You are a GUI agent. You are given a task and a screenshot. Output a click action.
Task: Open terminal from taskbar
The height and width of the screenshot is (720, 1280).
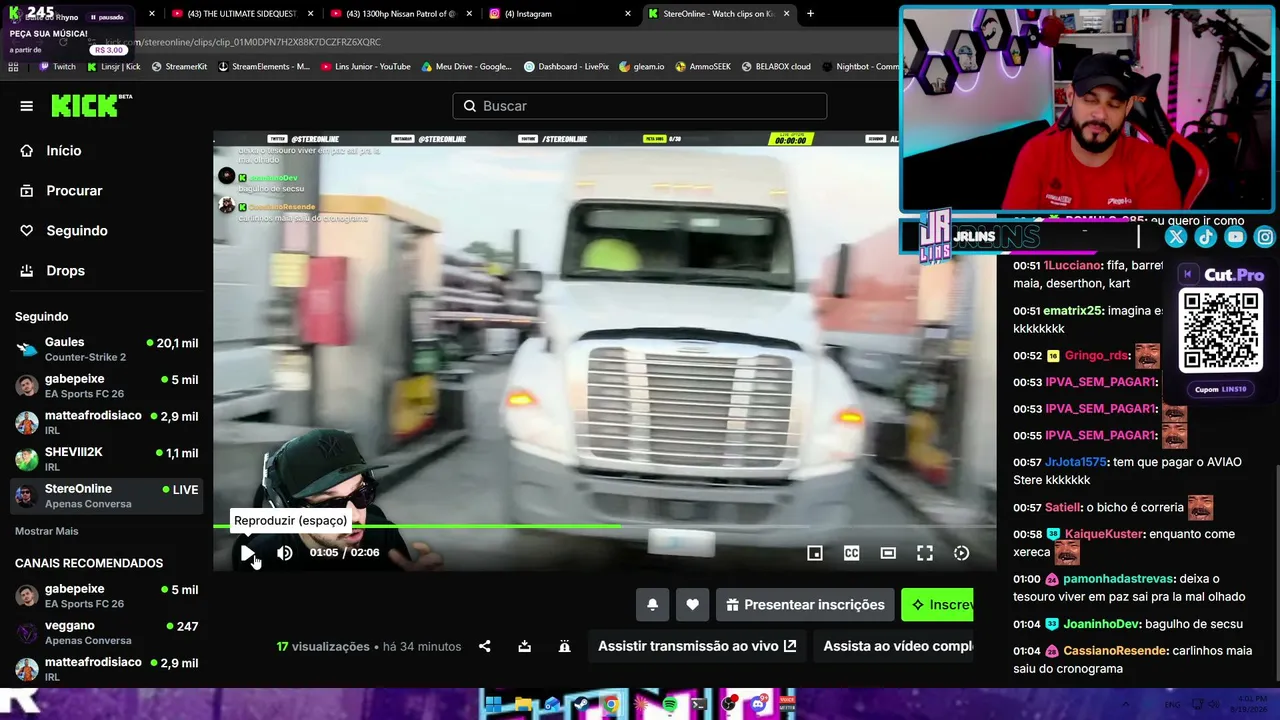(699, 704)
